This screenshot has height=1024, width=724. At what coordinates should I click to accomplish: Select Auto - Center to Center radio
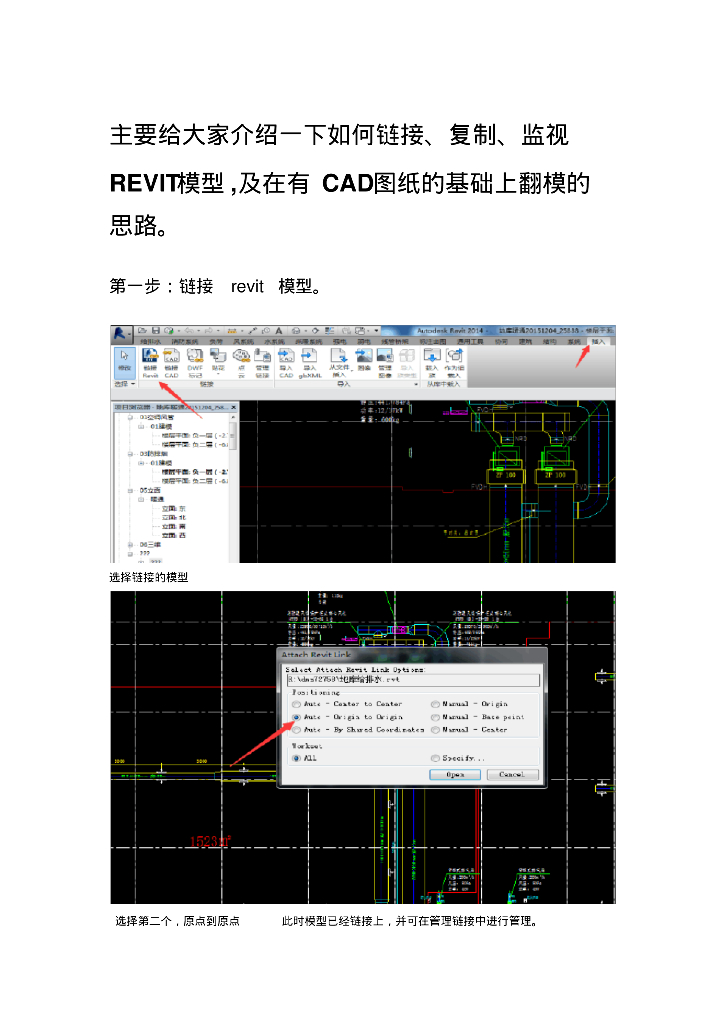tap(297, 704)
